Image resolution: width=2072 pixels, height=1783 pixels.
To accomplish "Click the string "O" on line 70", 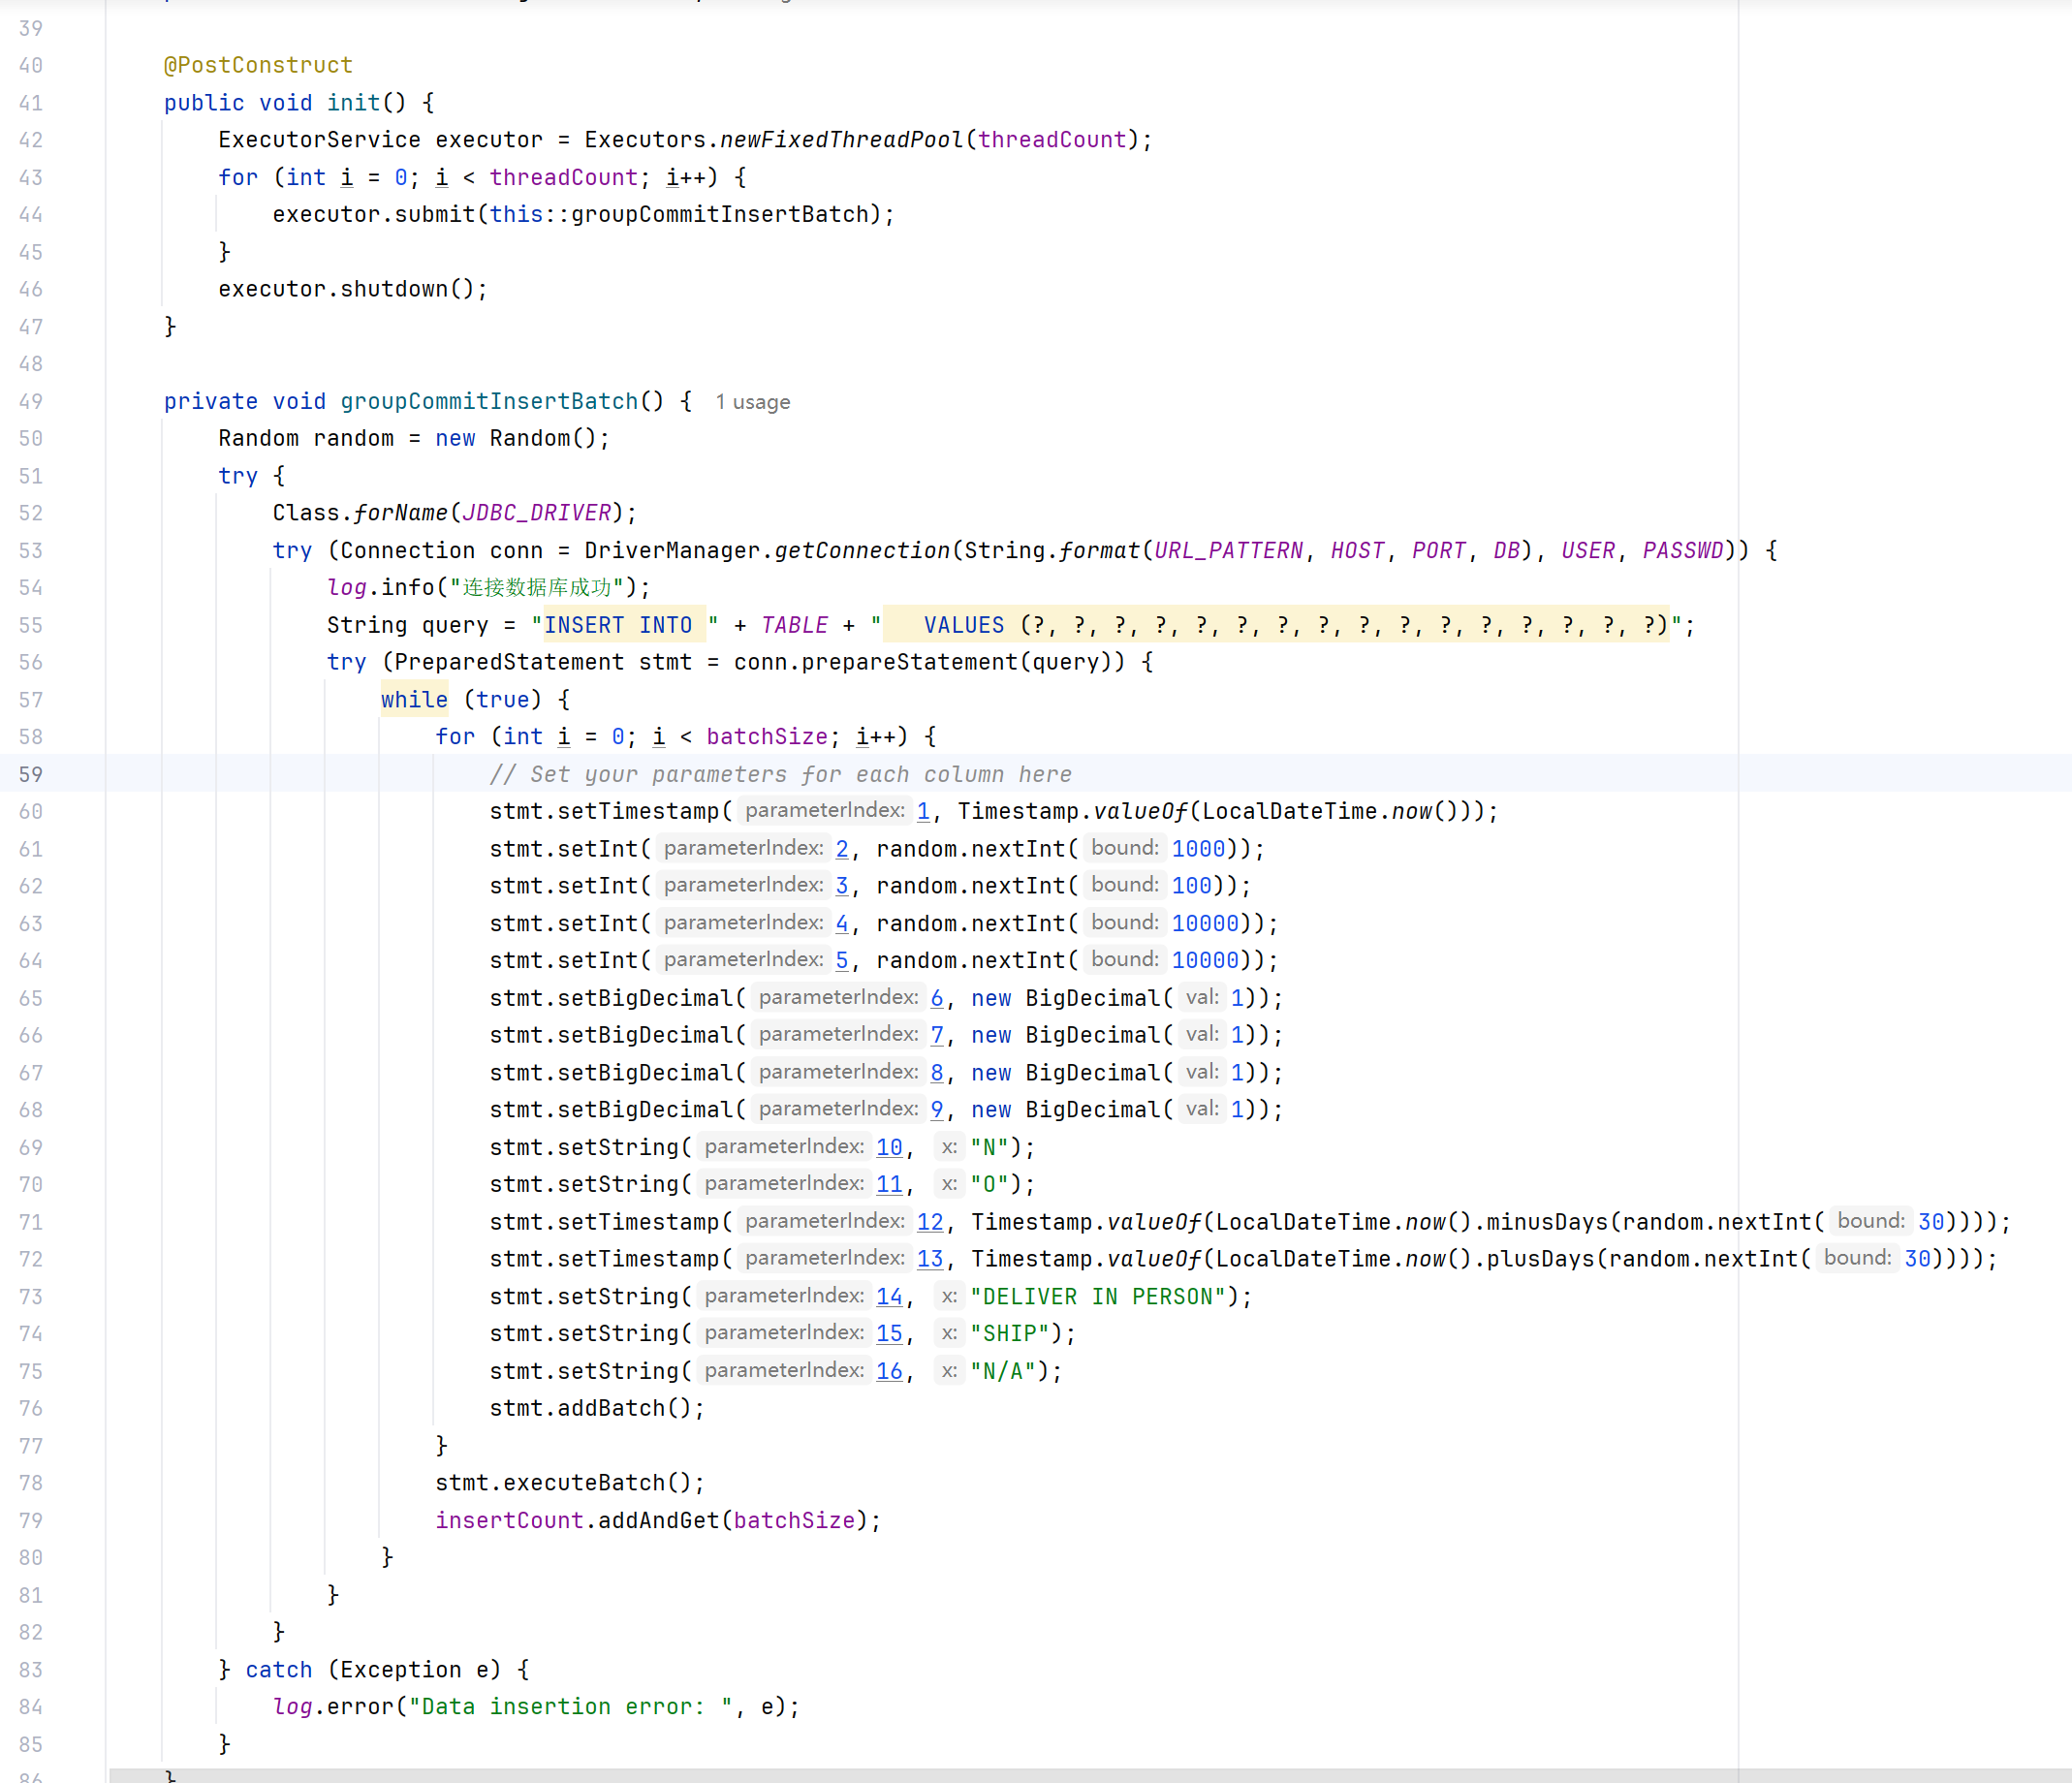I will [989, 1184].
